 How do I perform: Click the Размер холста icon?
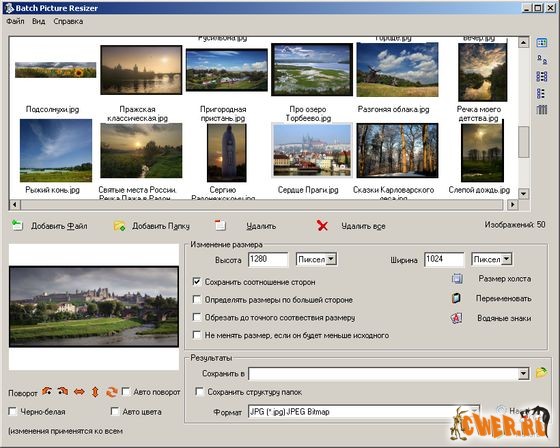[457, 279]
